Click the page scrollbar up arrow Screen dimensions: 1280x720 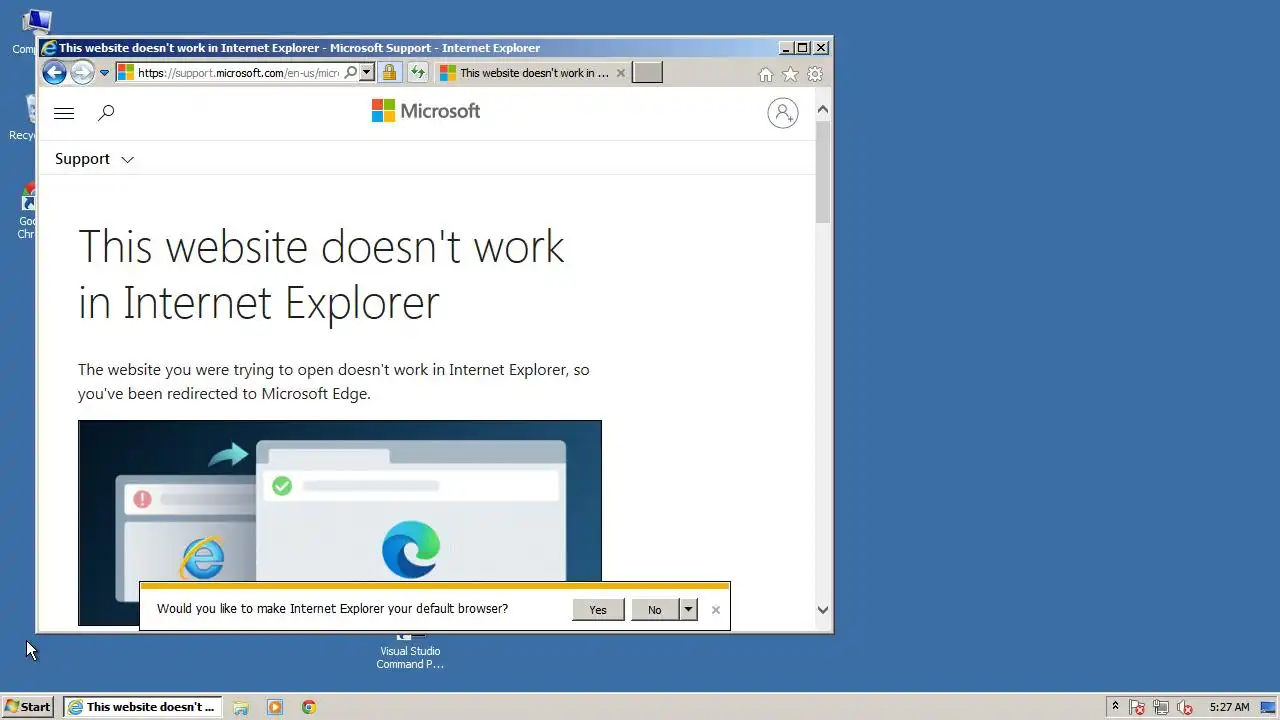point(823,110)
